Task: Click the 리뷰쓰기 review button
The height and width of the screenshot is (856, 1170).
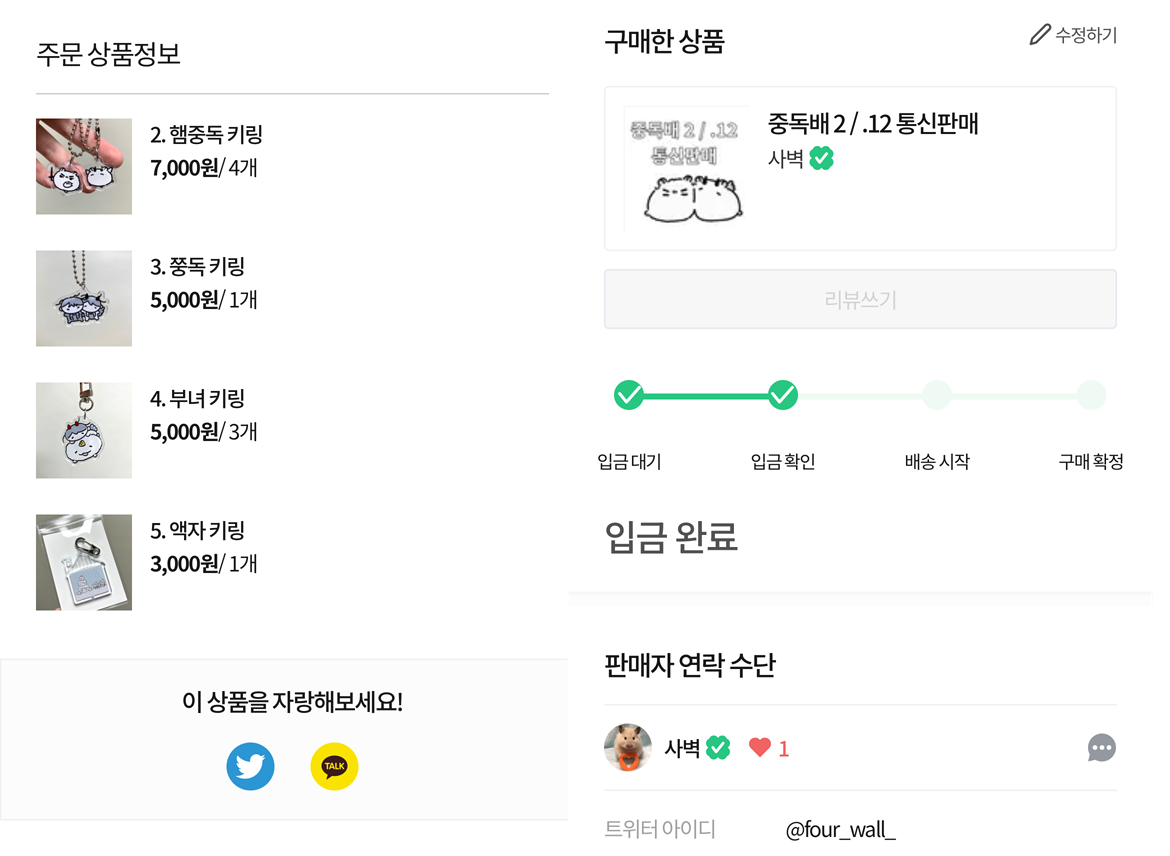Action: pos(860,299)
